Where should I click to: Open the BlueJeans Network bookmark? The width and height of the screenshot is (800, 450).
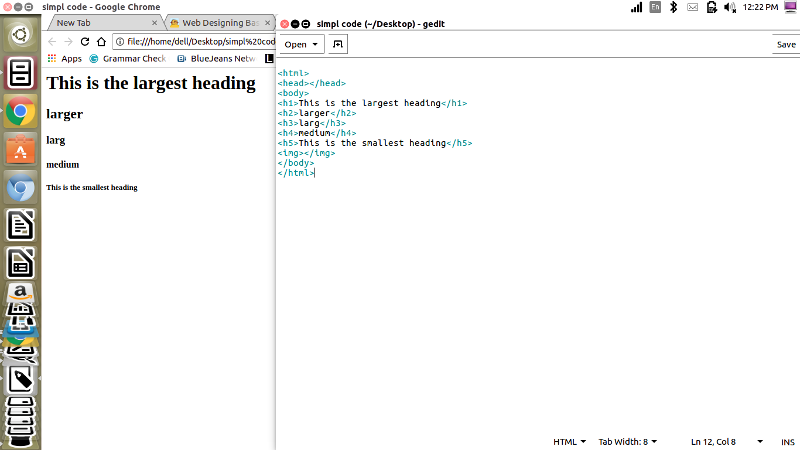(x=216, y=59)
